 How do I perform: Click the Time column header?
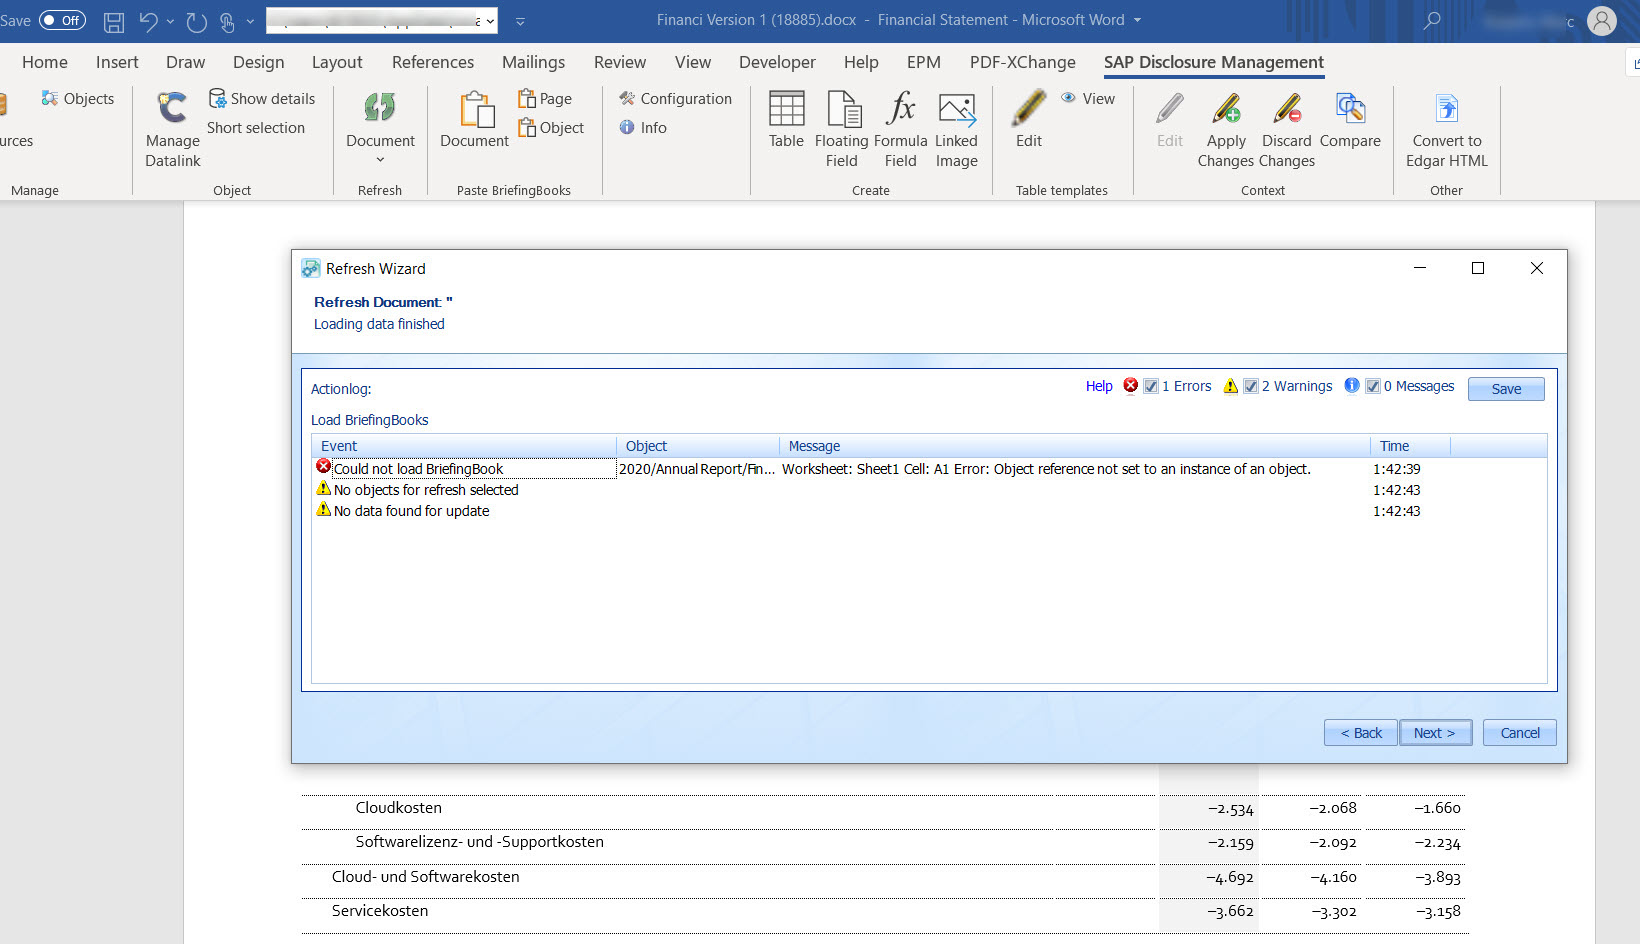coord(1410,446)
